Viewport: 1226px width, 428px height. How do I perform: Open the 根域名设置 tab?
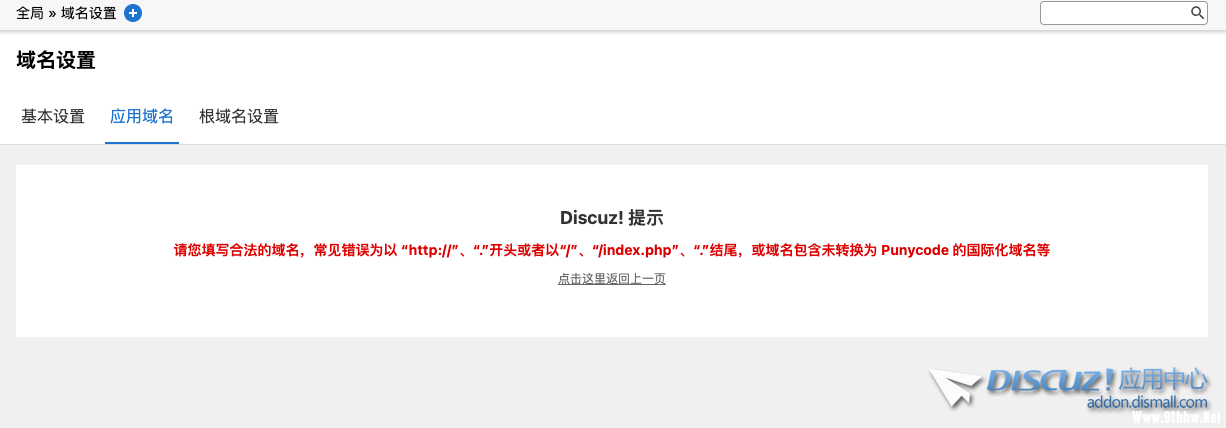click(x=239, y=117)
